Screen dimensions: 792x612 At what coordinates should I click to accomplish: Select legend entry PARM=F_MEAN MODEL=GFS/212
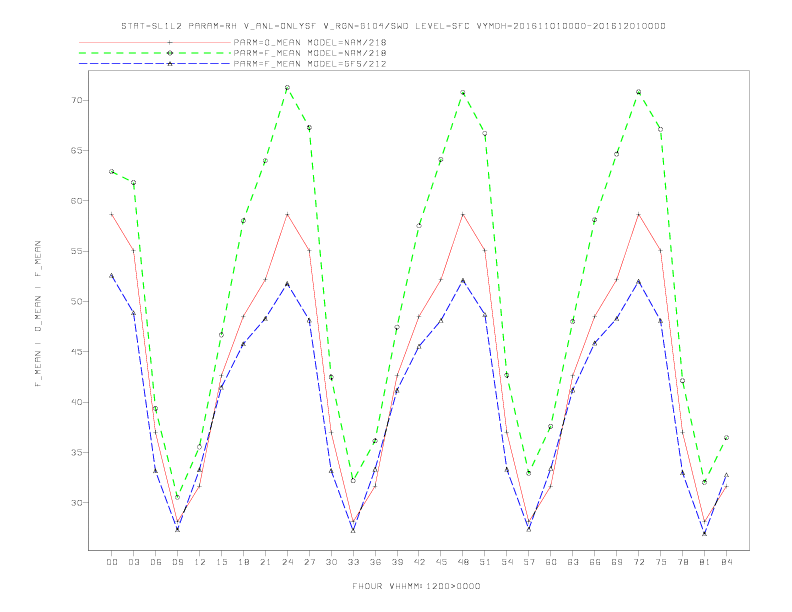pos(310,64)
